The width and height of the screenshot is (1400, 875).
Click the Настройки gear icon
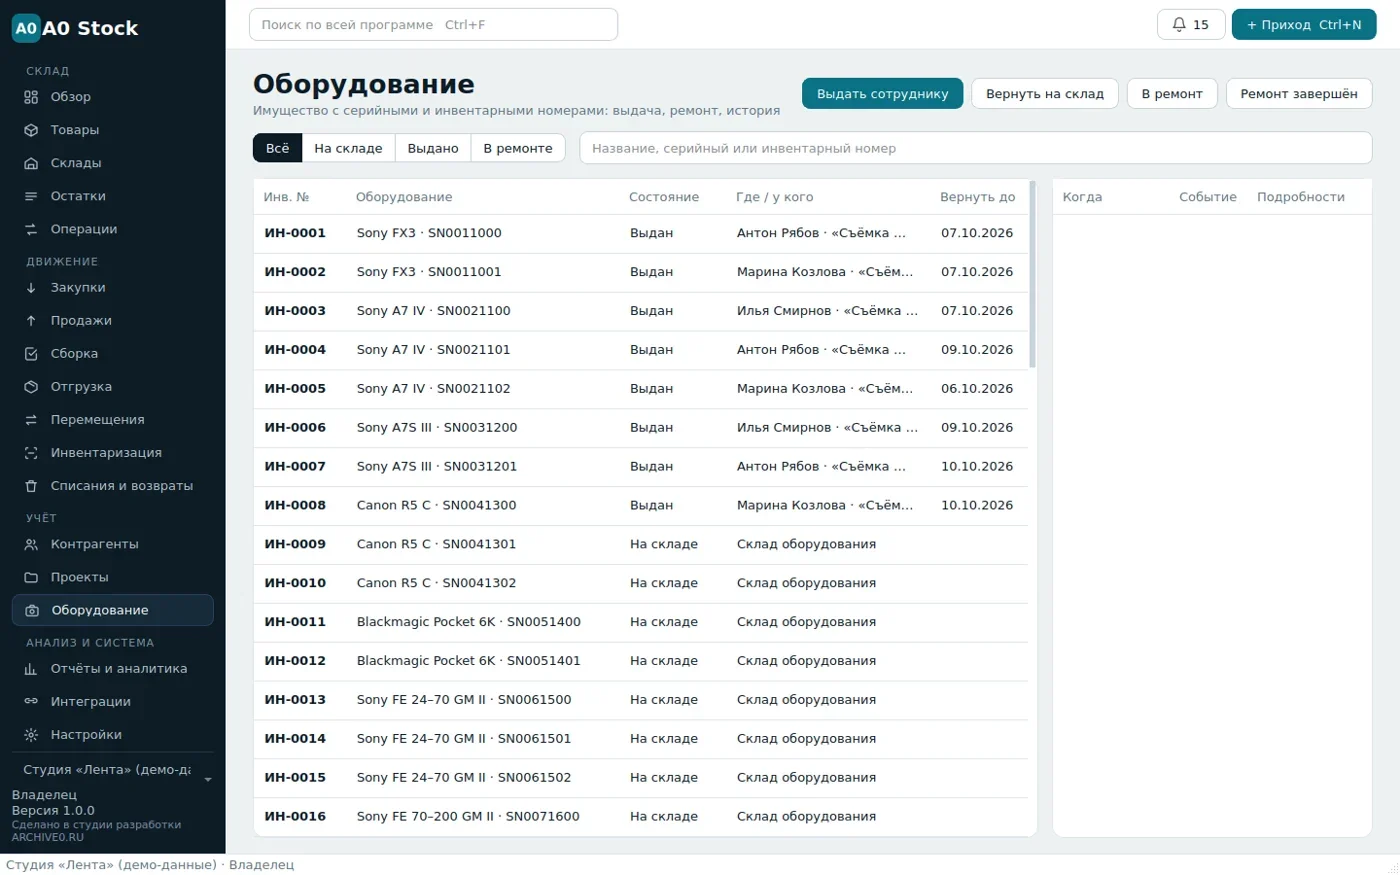coord(31,735)
